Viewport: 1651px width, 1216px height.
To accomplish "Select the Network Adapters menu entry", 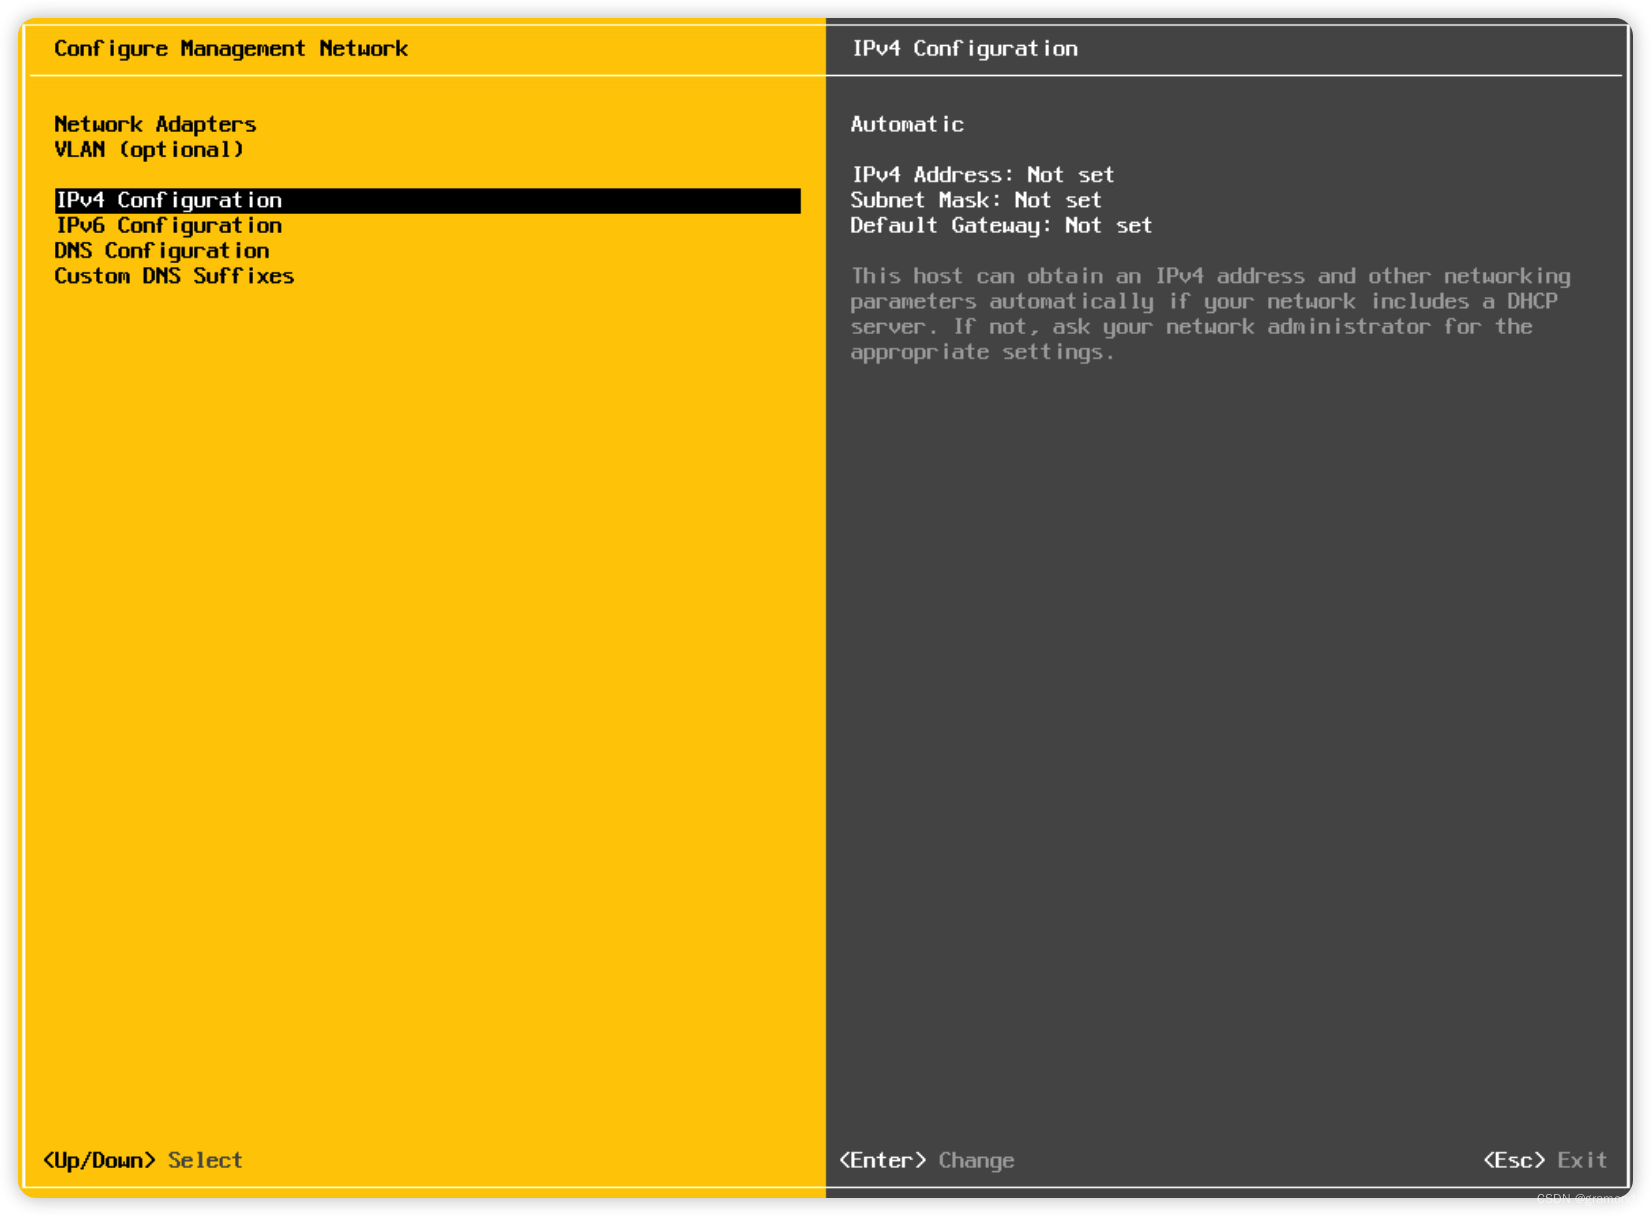I will coord(155,124).
